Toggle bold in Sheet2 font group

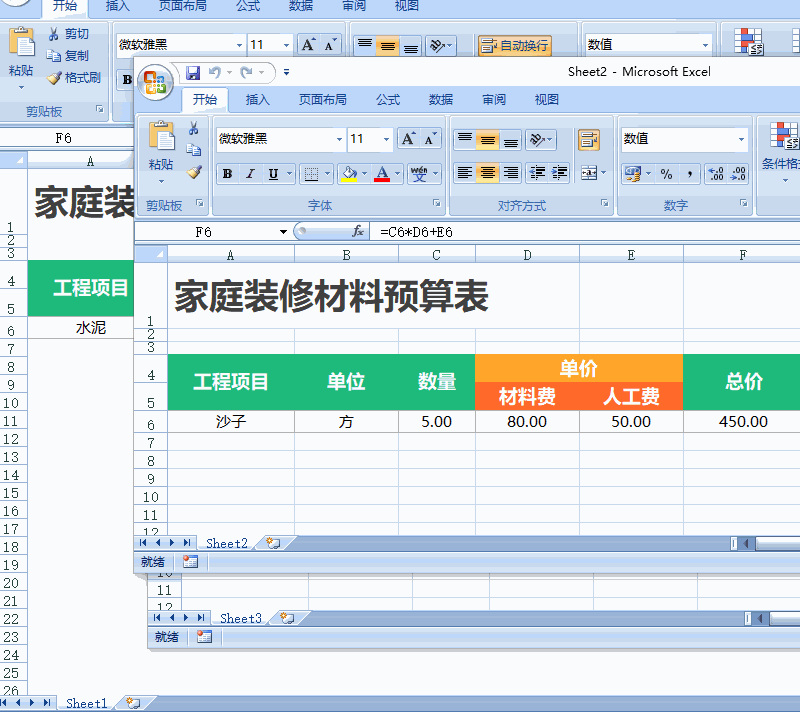pos(228,174)
